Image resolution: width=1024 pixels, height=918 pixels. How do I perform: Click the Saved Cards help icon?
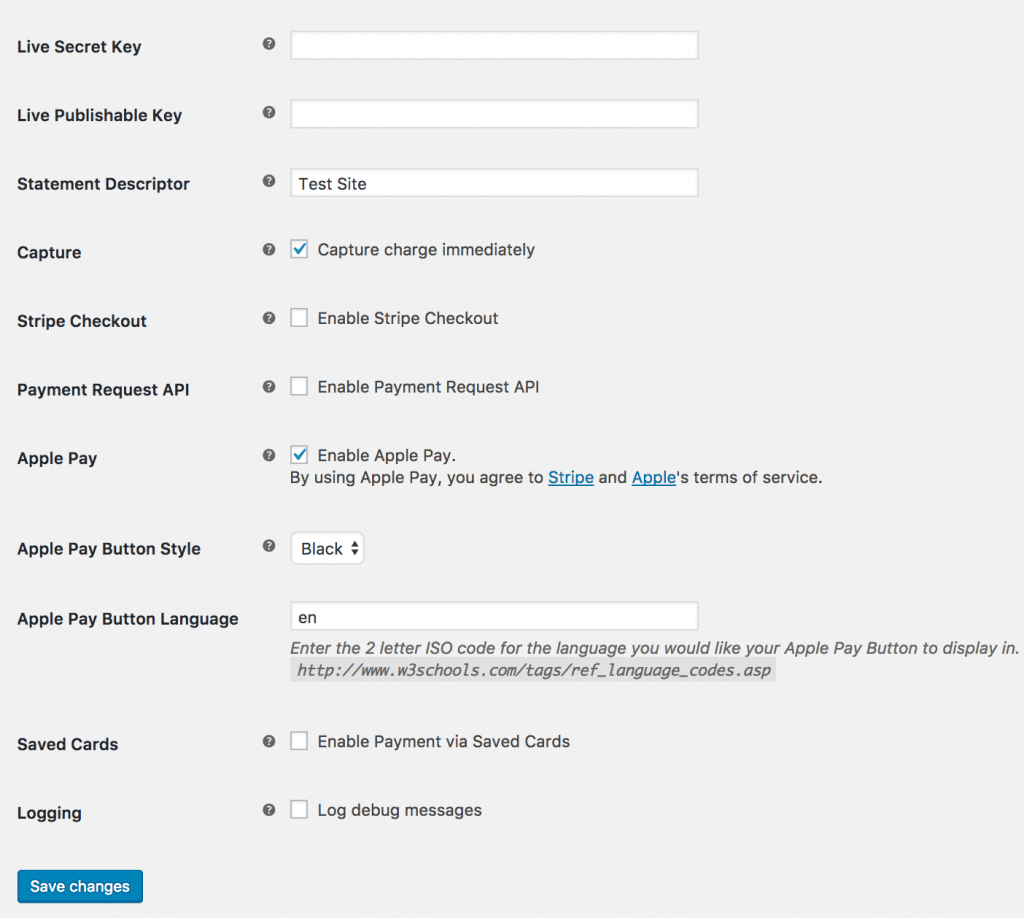[269, 741]
